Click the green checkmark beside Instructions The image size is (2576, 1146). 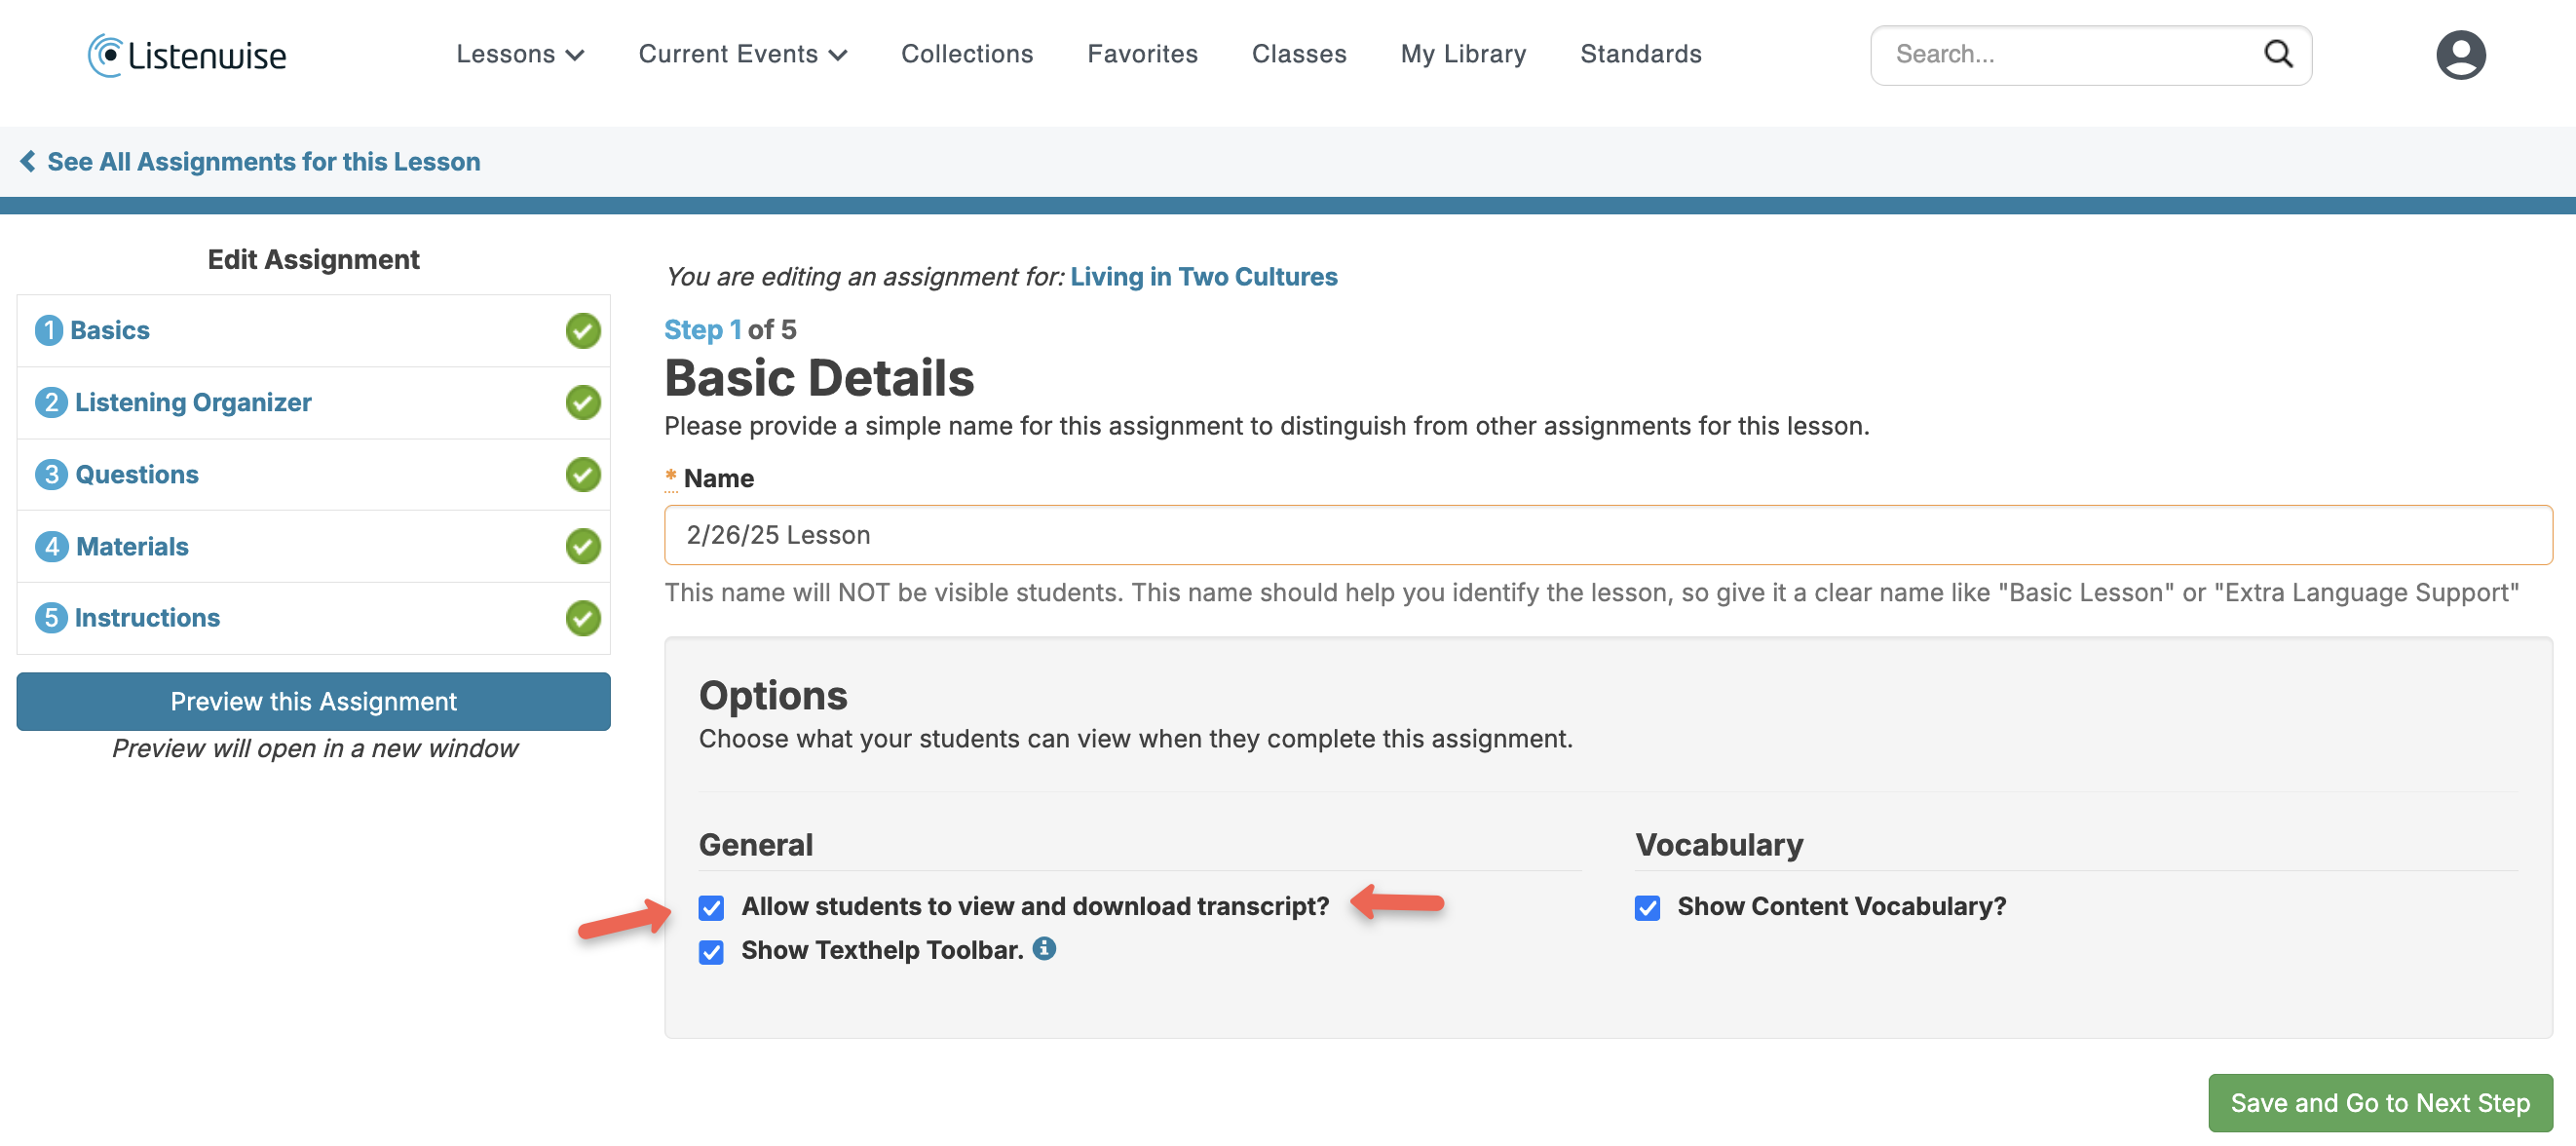tap(583, 619)
